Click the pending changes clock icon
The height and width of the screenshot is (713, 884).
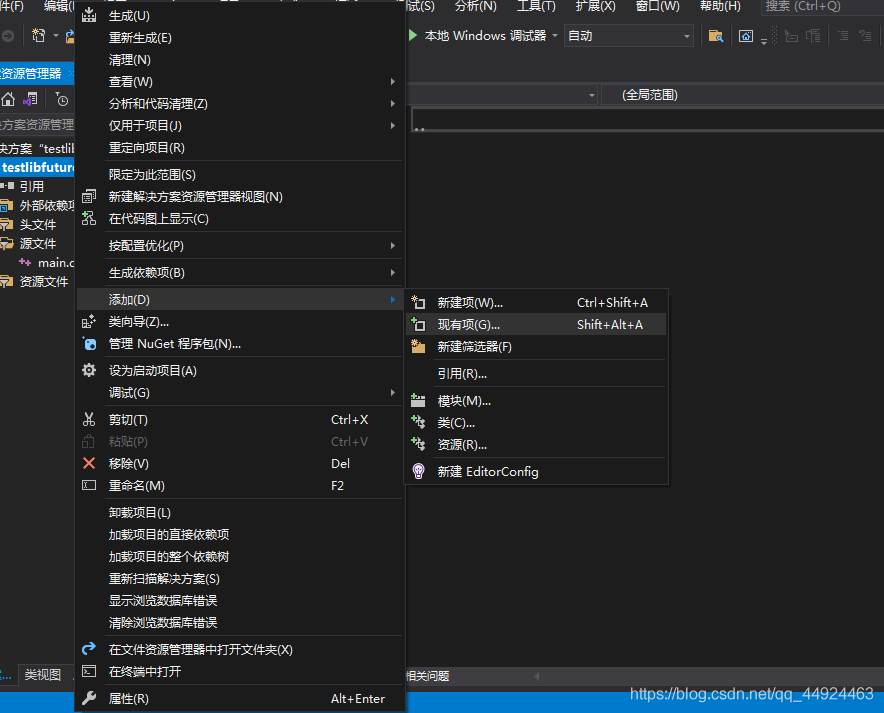tap(61, 100)
